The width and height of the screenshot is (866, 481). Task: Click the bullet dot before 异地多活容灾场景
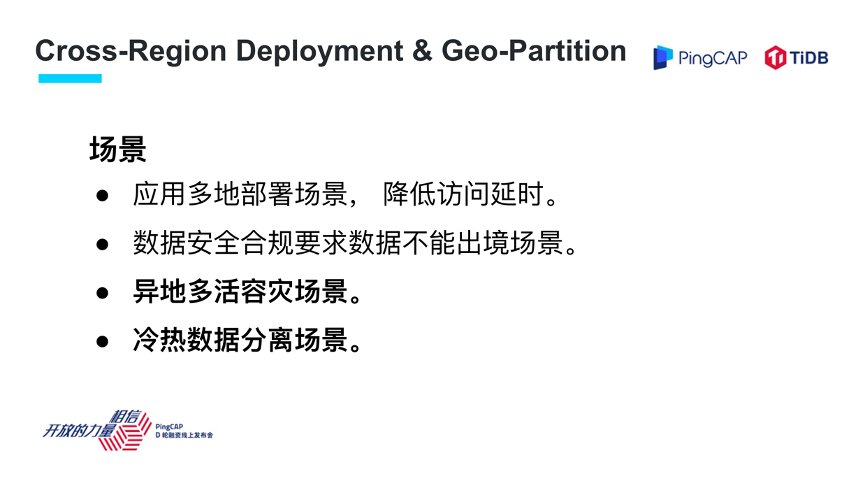coord(102,293)
